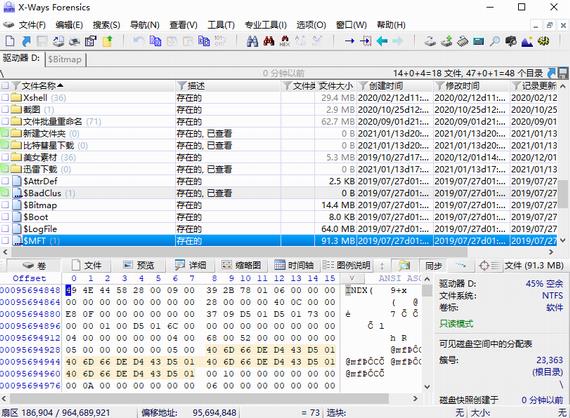Click the yellow folder icon in lower tab bar
This screenshot has height=418, width=570.
(x=404, y=265)
